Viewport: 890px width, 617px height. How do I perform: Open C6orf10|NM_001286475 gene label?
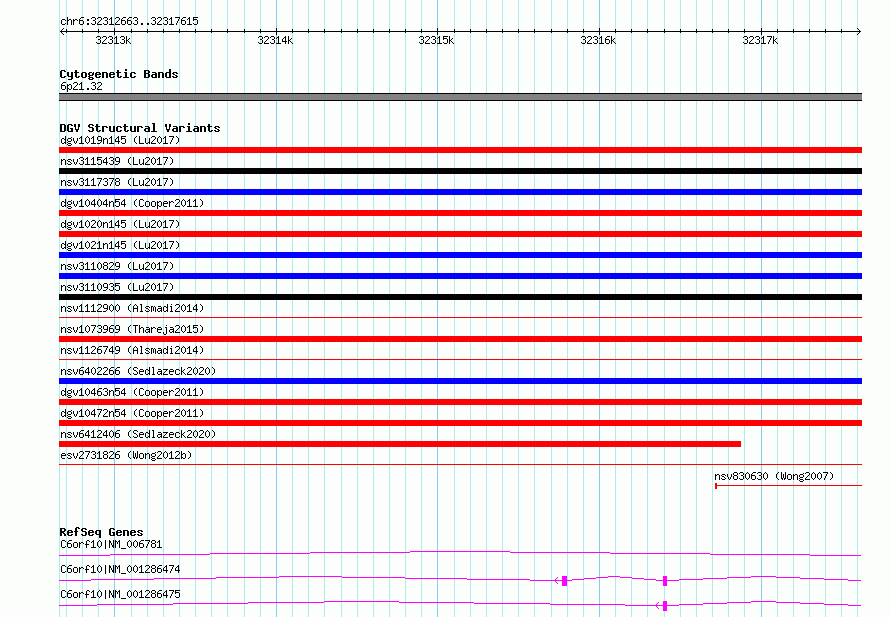pos(120,594)
